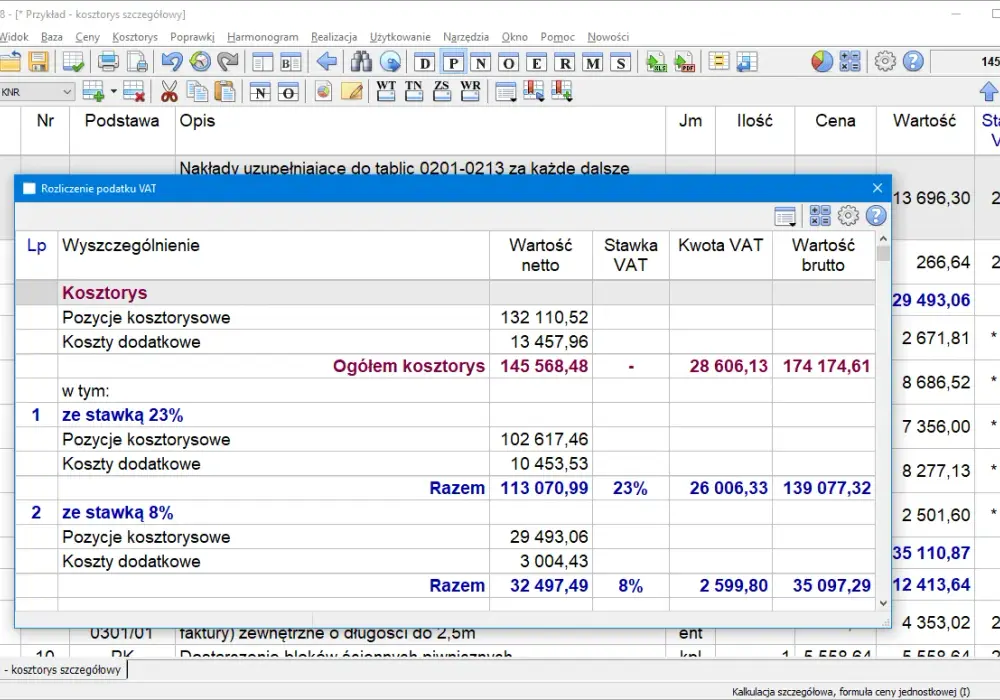Switch to the M view button
This screenshot has width=1000, height=700.
(x=593, y=62)
